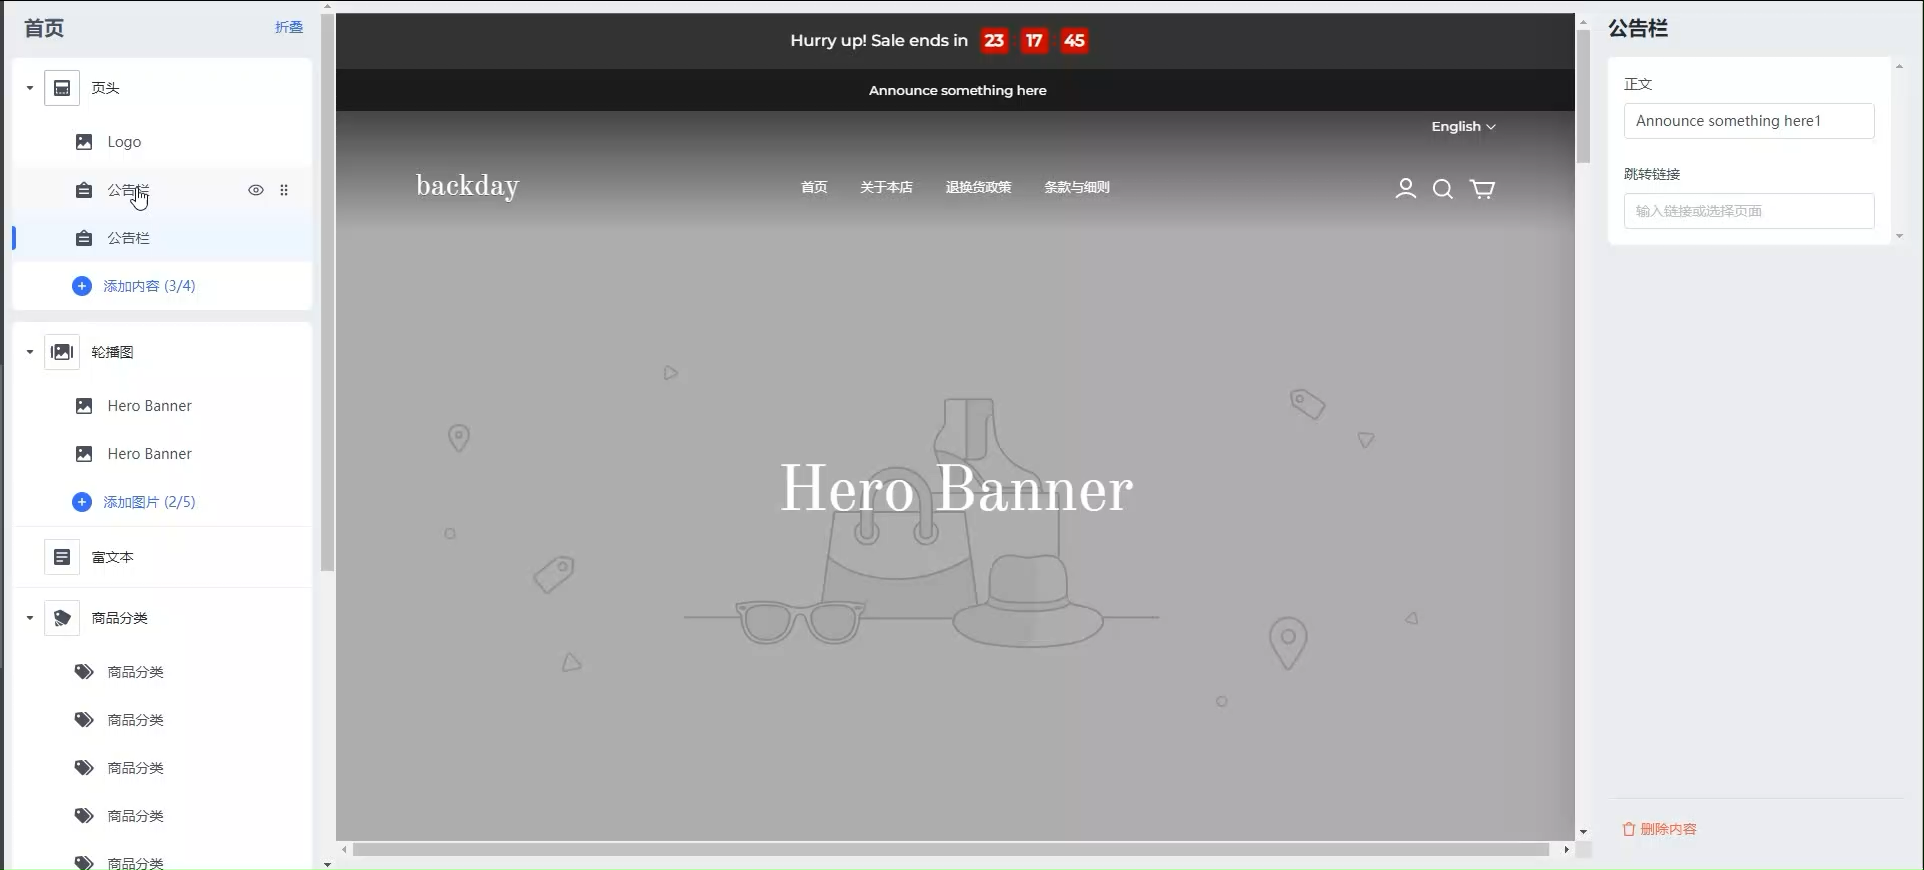Click the preview vertical scrollbar thumb
This screenshot has width=1924, height=870.
pyautogui.click(x=1583, y=95)
